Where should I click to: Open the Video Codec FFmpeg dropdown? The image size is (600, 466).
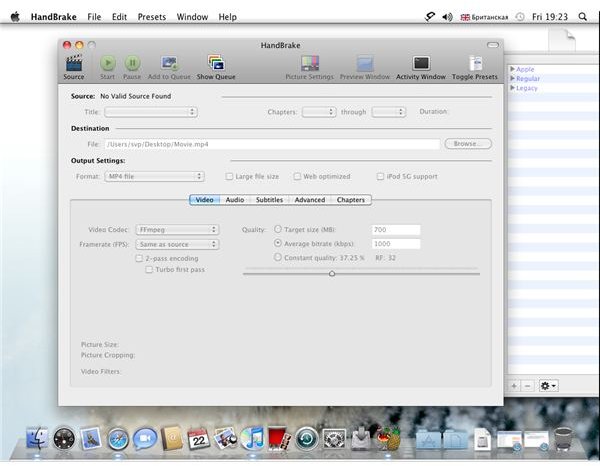[x=177, y=230]
